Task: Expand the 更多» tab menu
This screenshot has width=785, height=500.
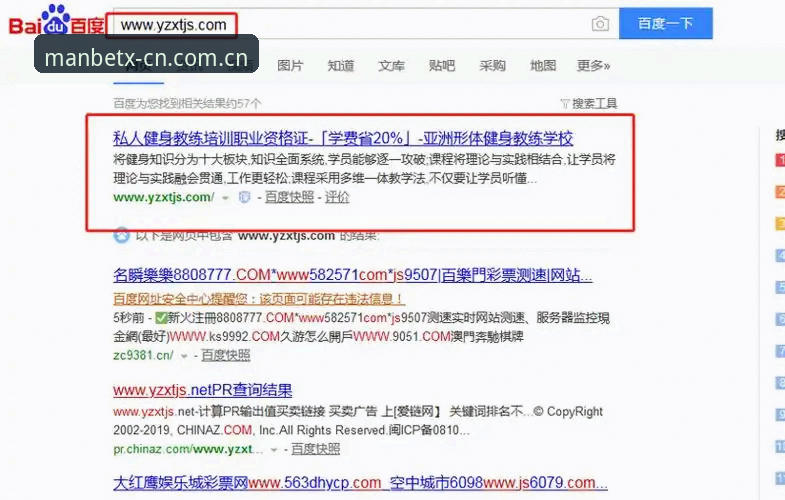Action: tap(594, 66)
